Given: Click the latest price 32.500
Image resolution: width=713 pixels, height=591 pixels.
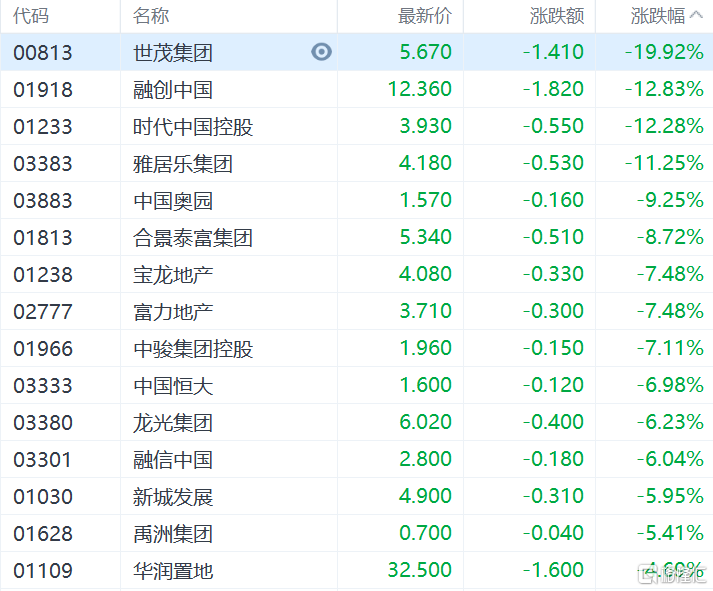Looking at the screenshot, I should coord(420,570).
